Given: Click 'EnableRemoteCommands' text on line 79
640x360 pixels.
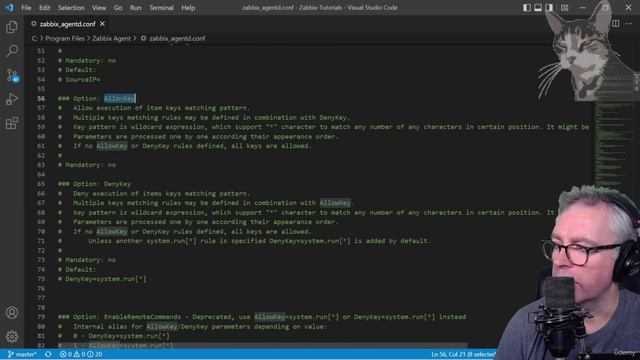Looking at the screenshot, I should coord(142,317).
